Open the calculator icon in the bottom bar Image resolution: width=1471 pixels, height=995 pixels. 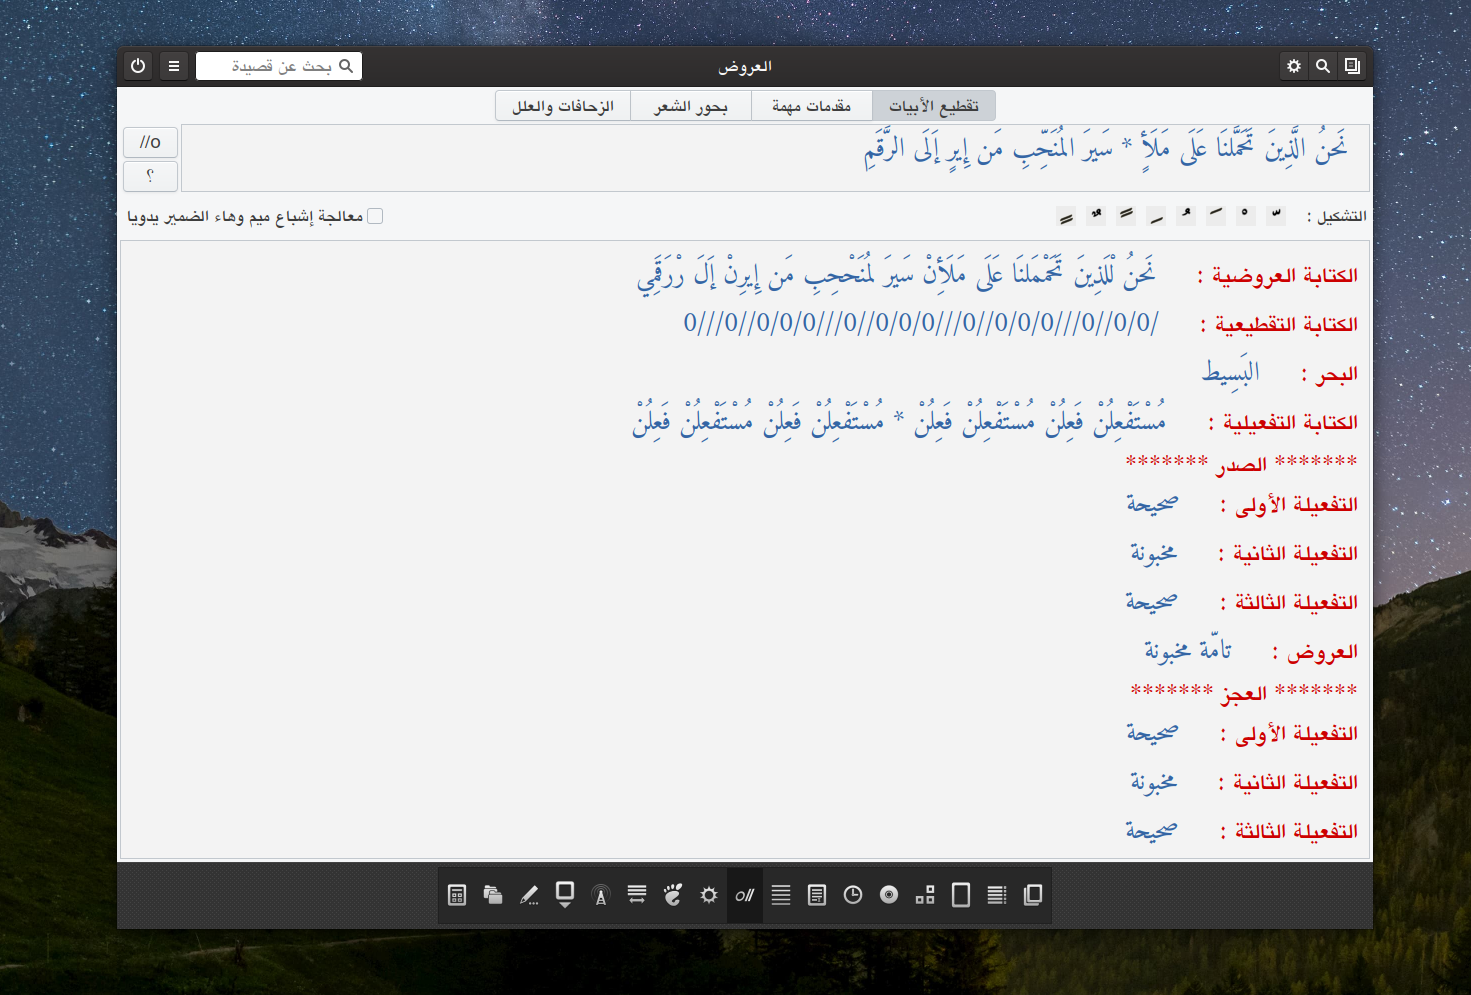pyautogui.click(x=457, y=895)
